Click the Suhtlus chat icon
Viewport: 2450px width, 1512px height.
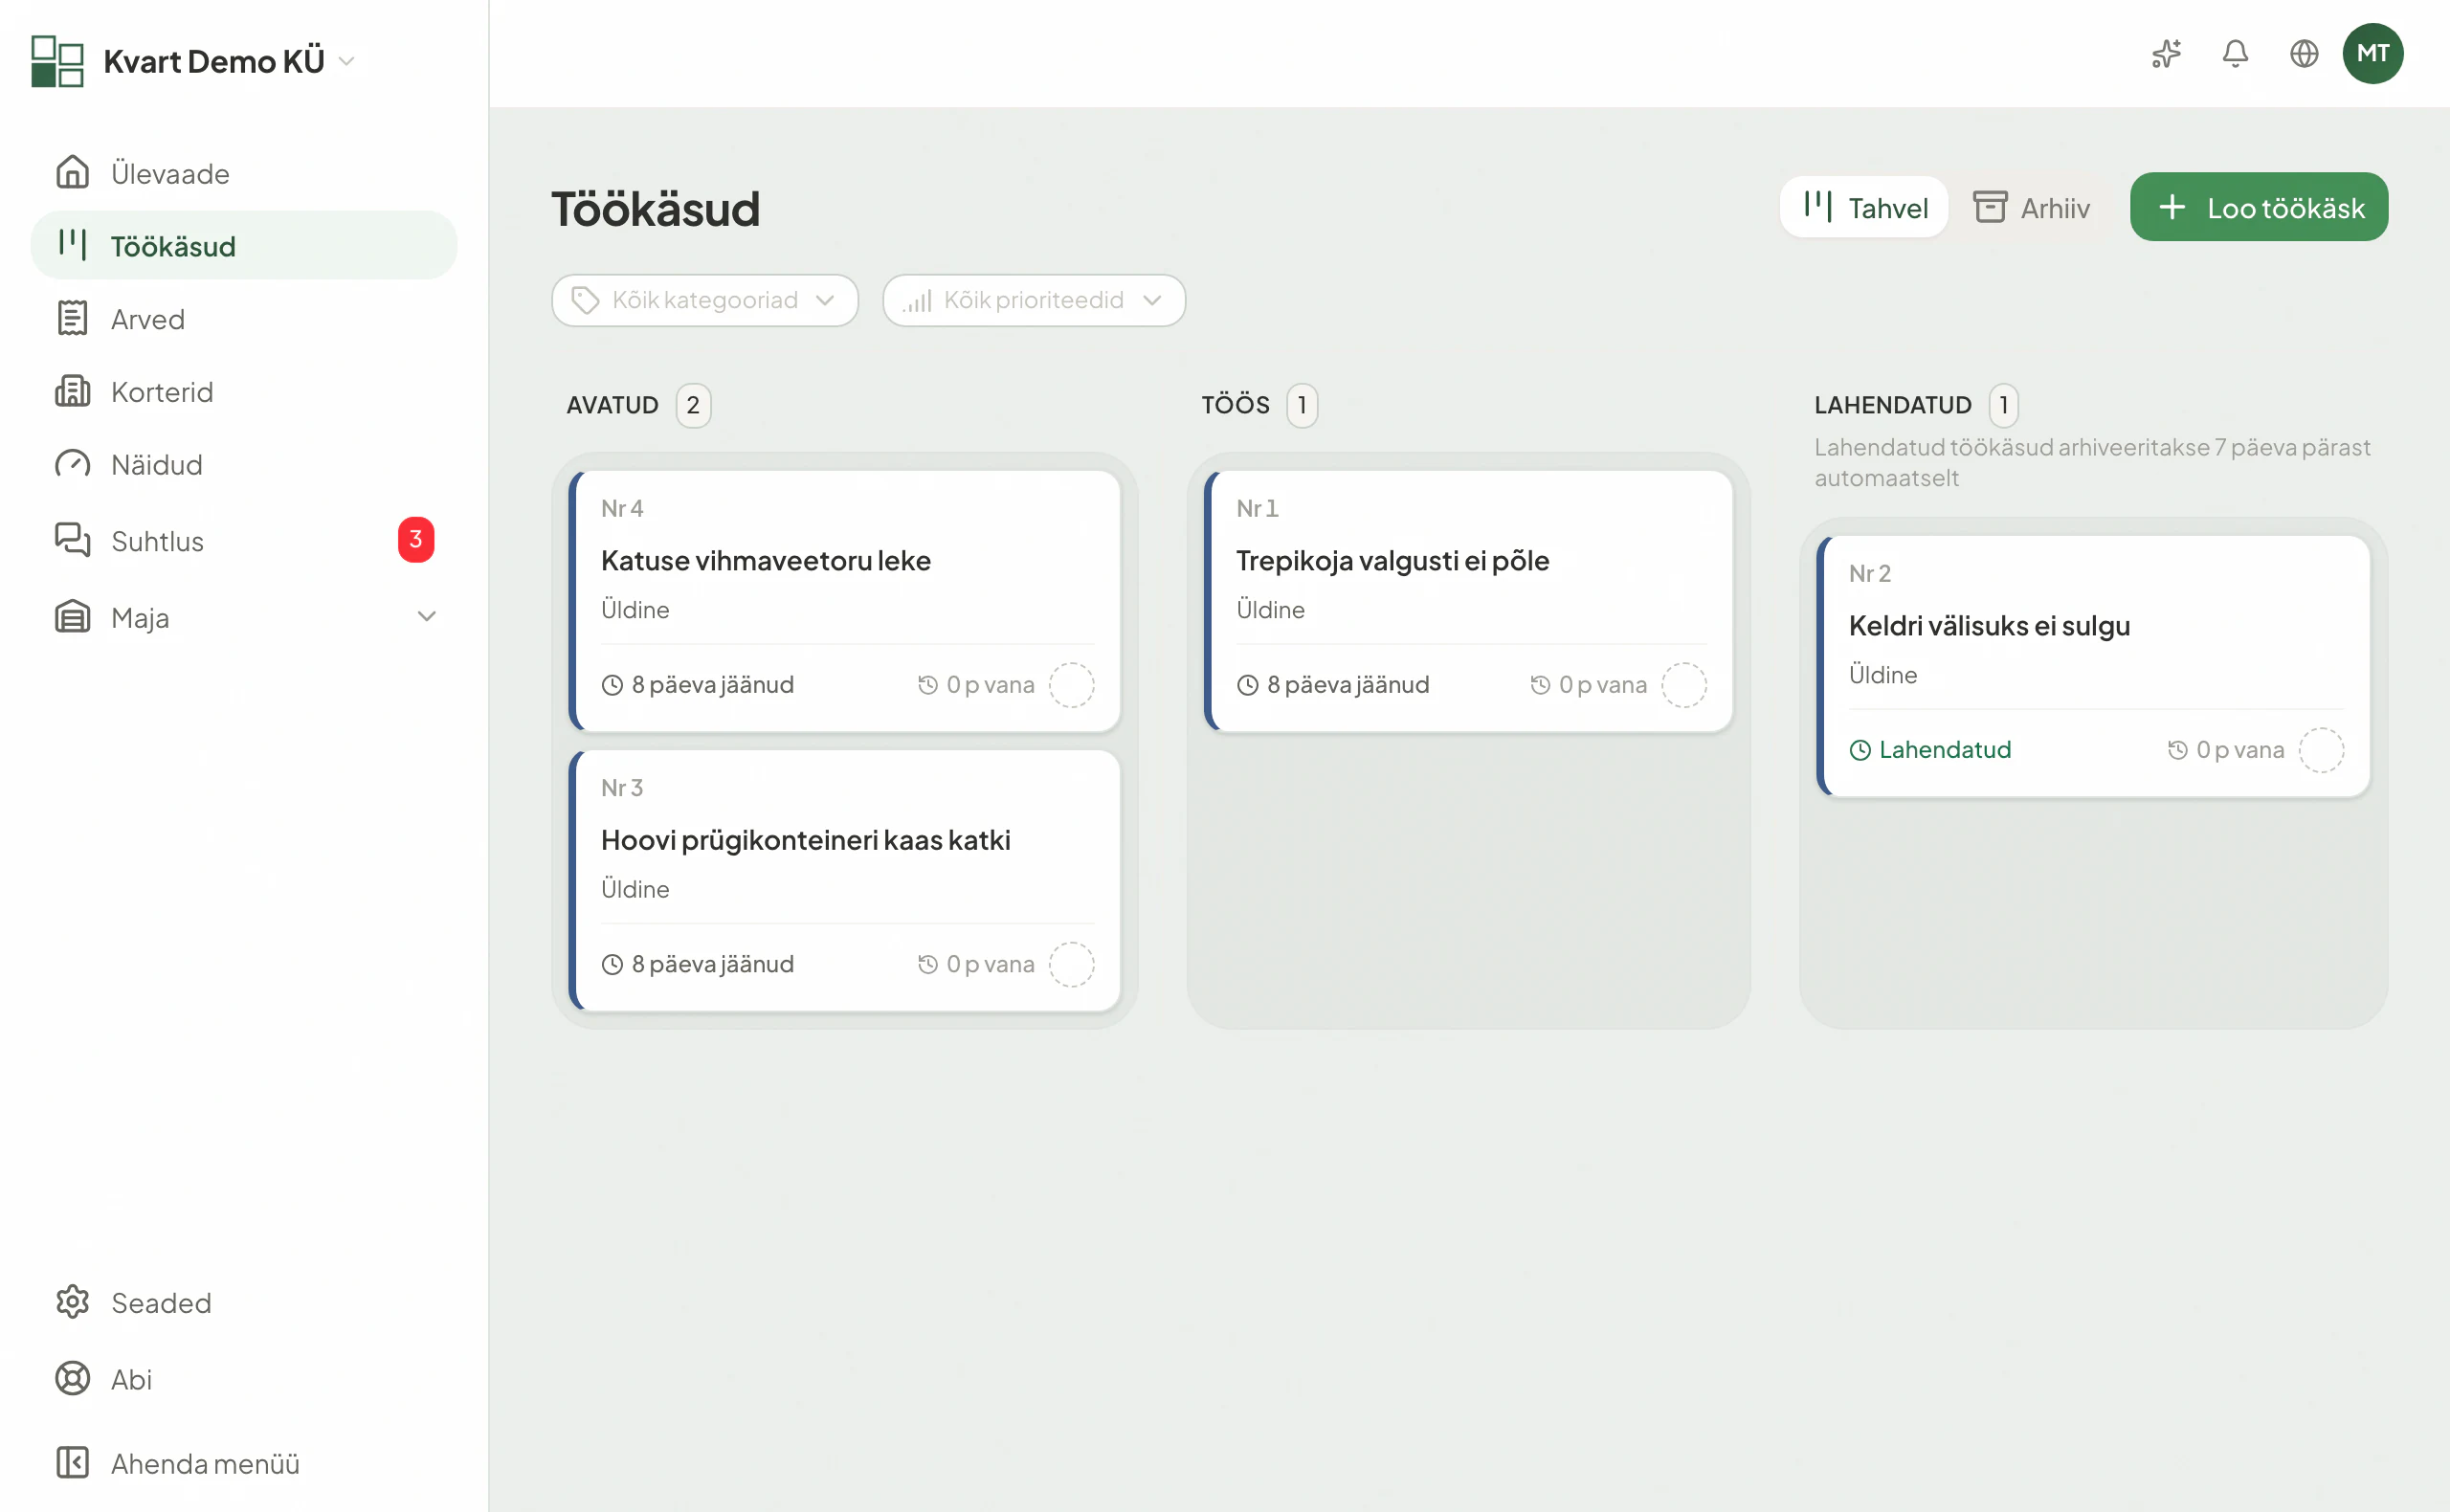72,540
